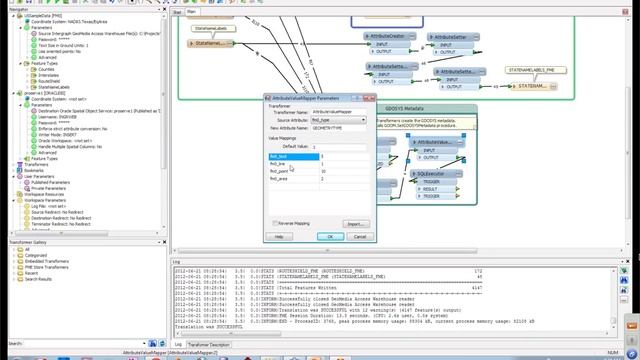Click the Use oriented points parameter icon

(x=34, y=51)
